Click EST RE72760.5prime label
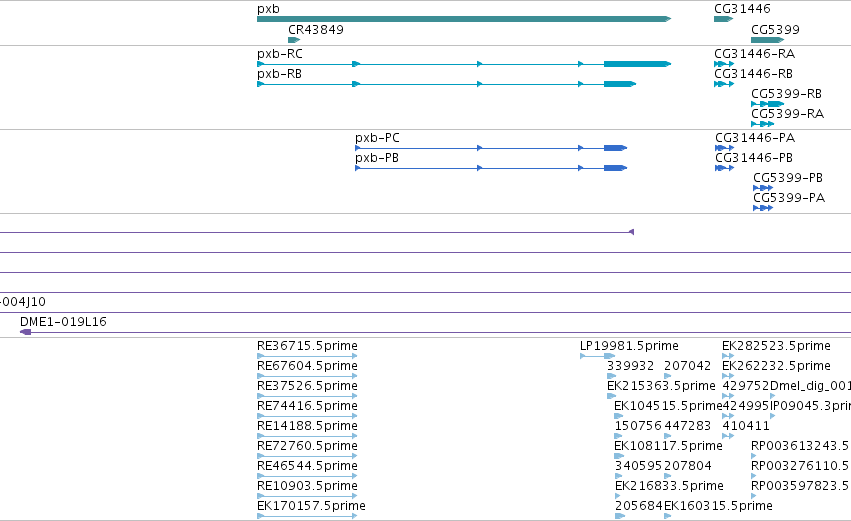Image resolution: width=851 pixels, height=521 pixels. 307,446
